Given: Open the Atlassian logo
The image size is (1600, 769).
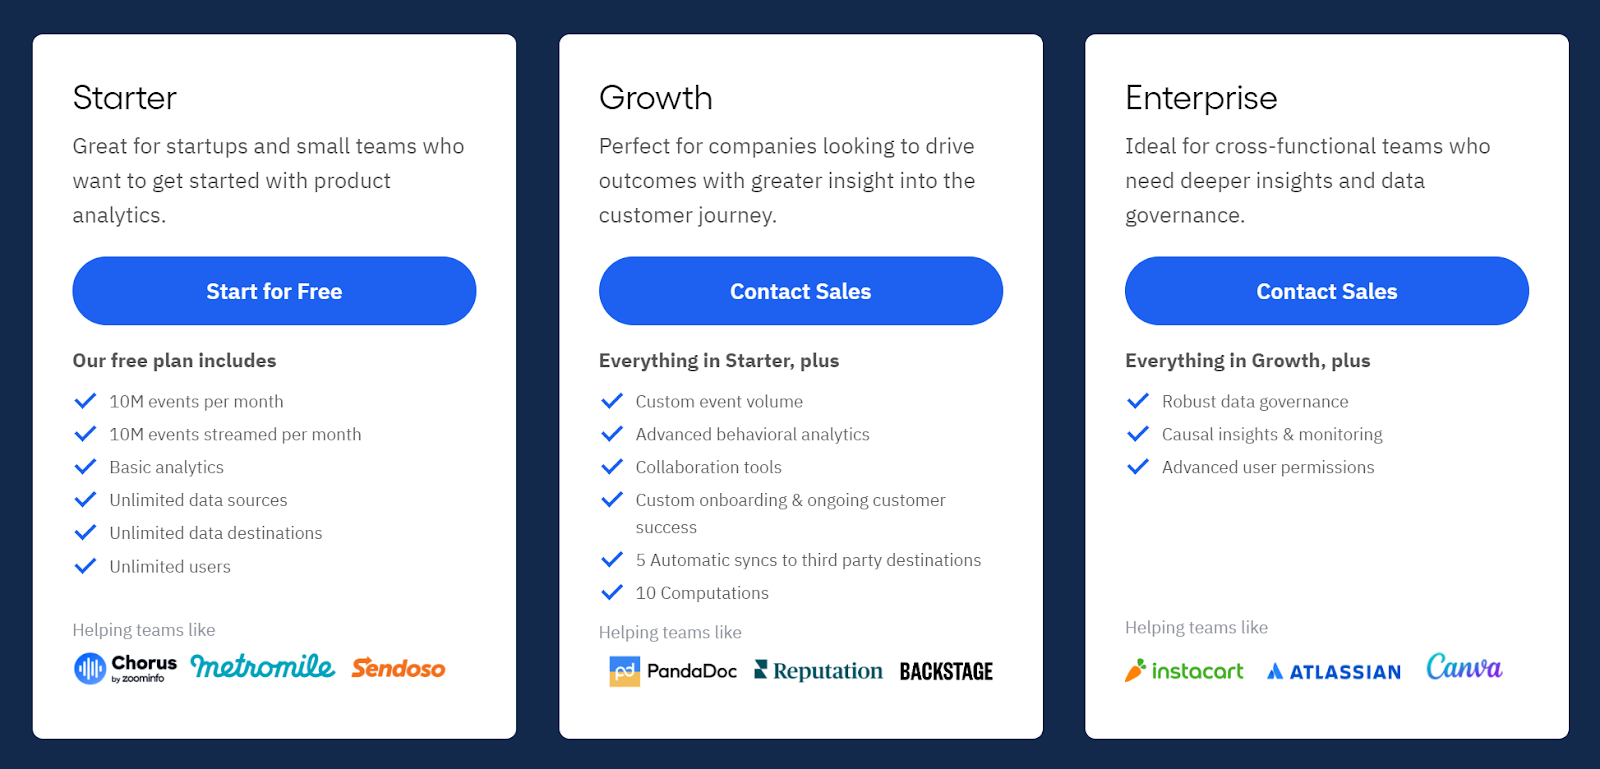Looking at the screenshot, I should 1334,672.
